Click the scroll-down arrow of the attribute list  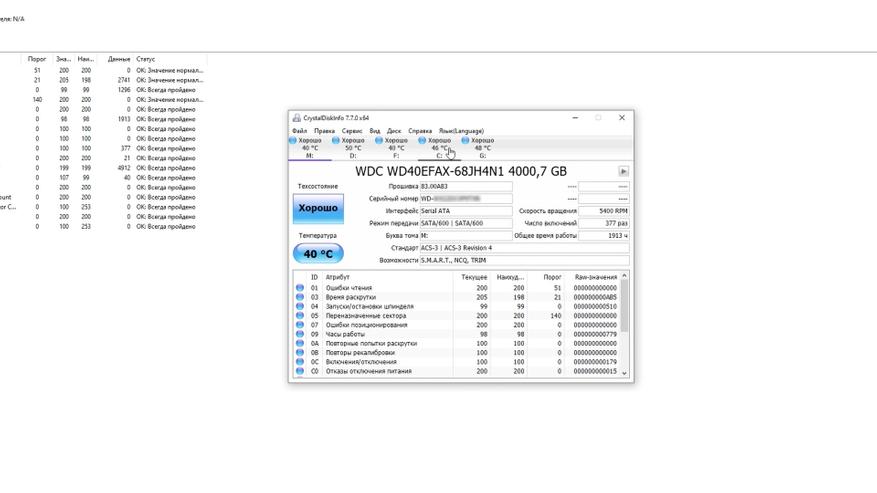pos(624,373)
